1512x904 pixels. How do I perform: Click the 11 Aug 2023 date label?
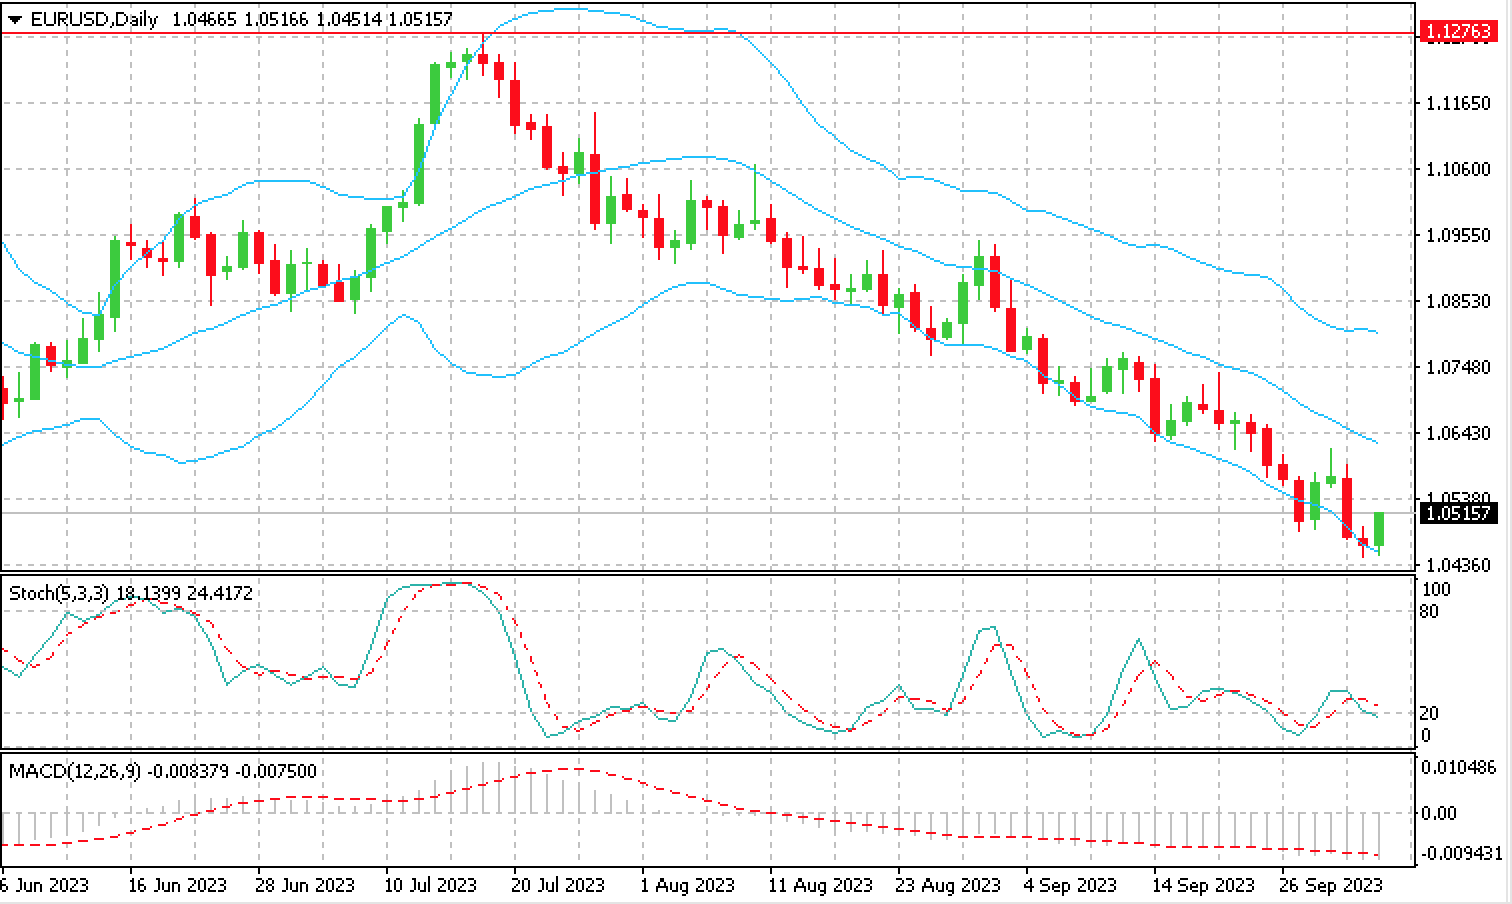819,885
